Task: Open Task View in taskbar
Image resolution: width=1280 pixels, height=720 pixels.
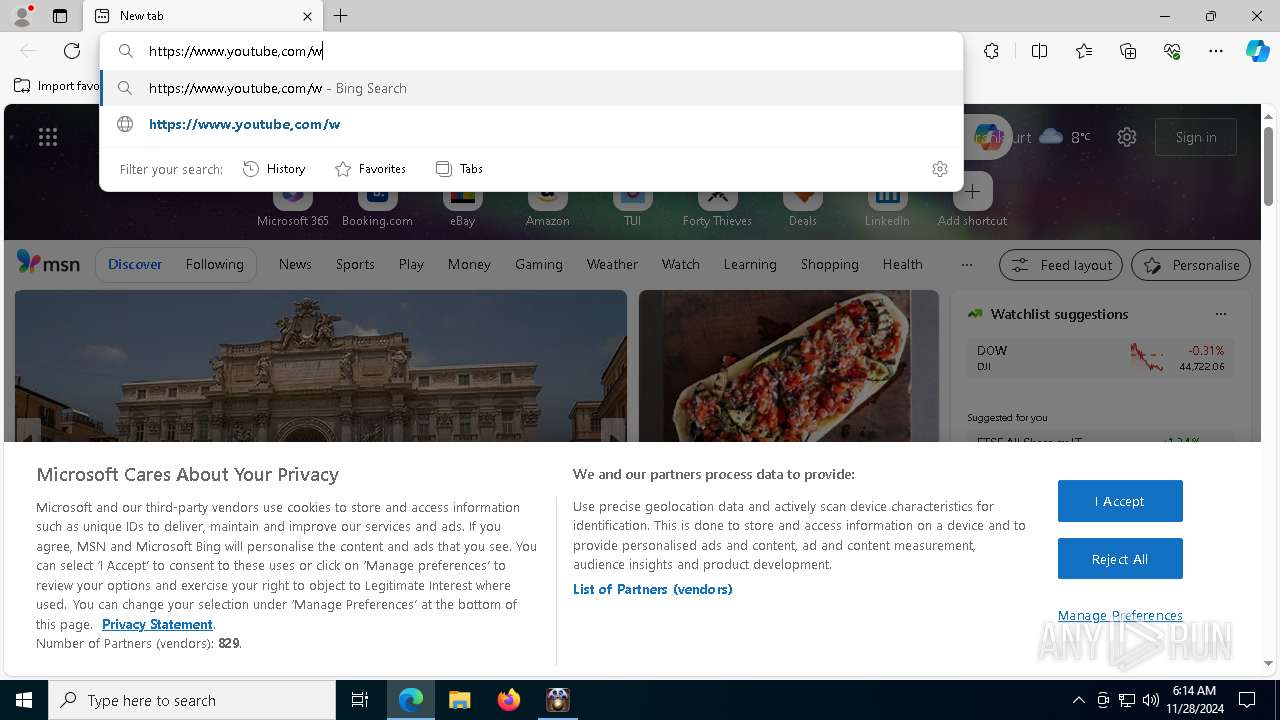Action: pyautogui.click(x=360, y=700)
